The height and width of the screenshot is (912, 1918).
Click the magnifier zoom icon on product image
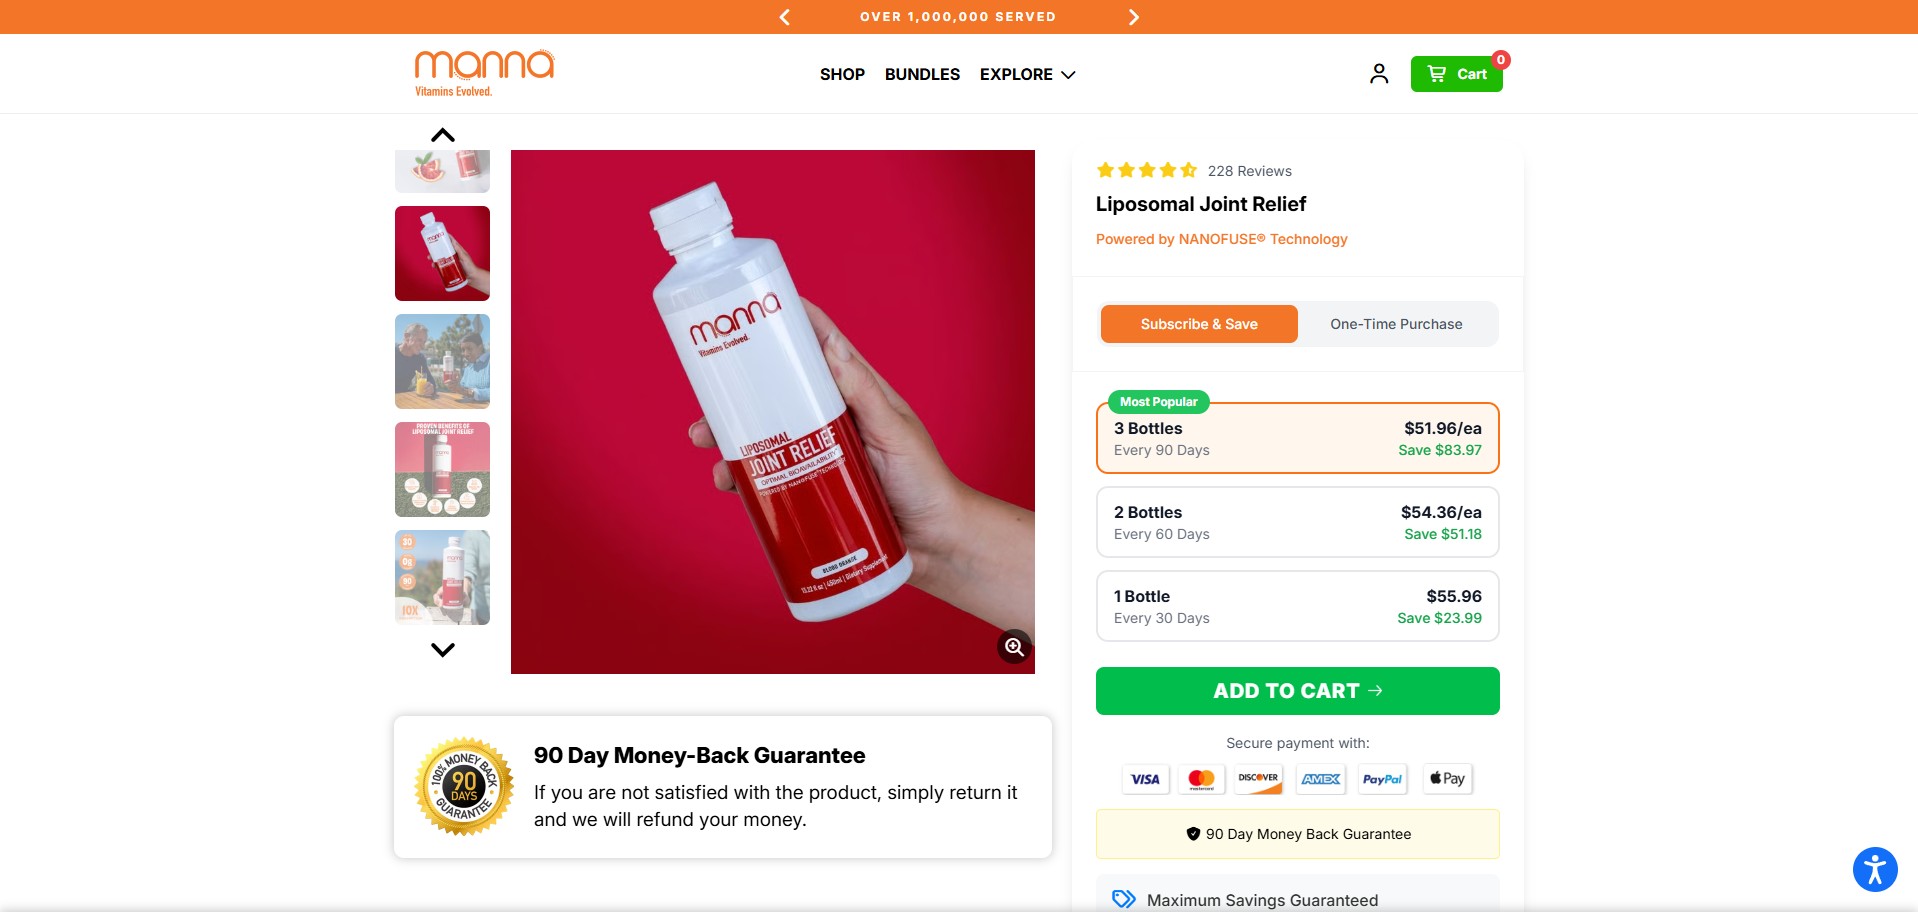[x=1014, y=647]
